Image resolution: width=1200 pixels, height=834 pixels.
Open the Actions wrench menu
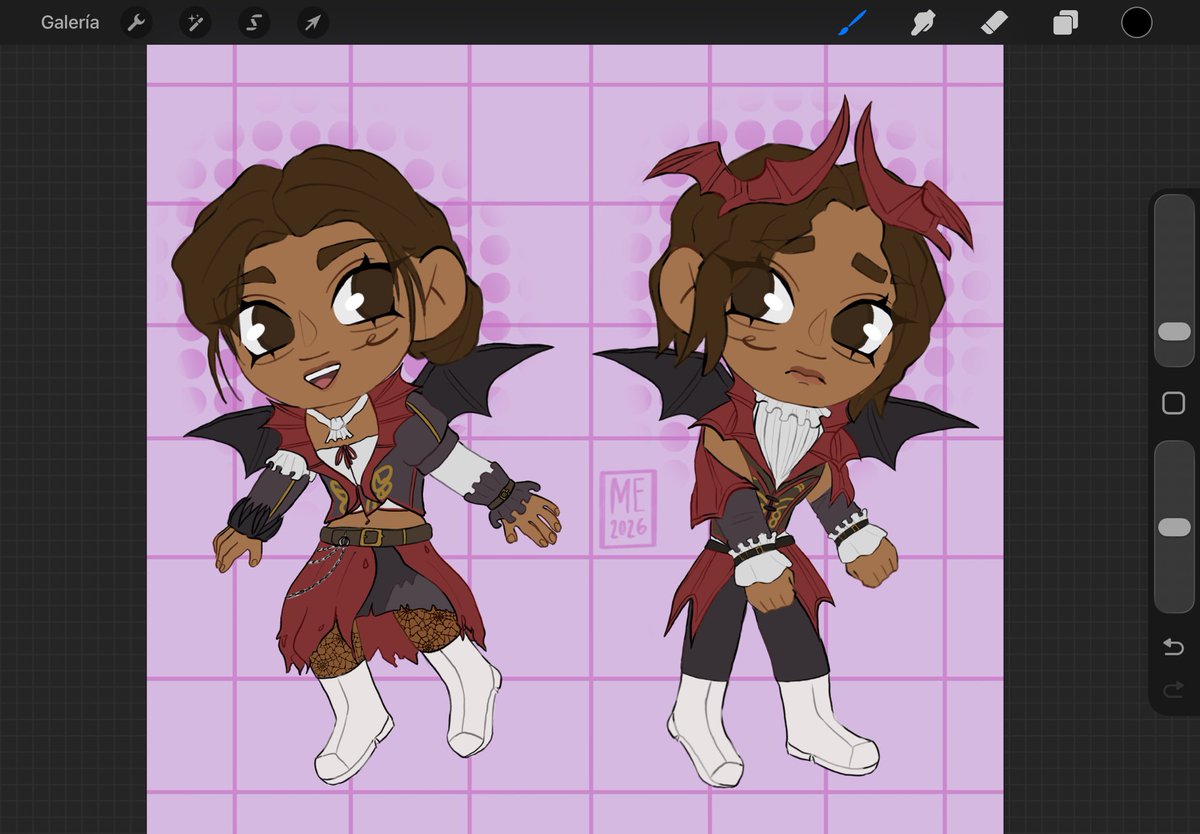click(x=136, y=22)
